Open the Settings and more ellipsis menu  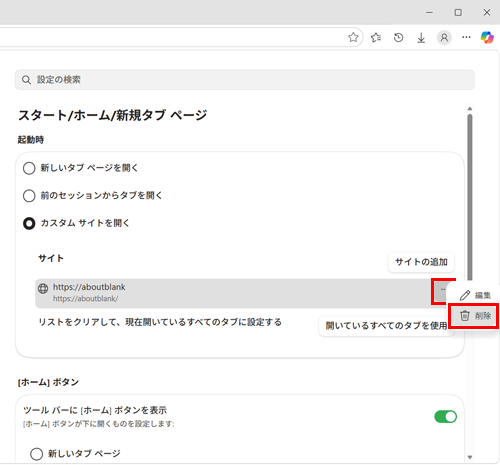coord(466,37)
